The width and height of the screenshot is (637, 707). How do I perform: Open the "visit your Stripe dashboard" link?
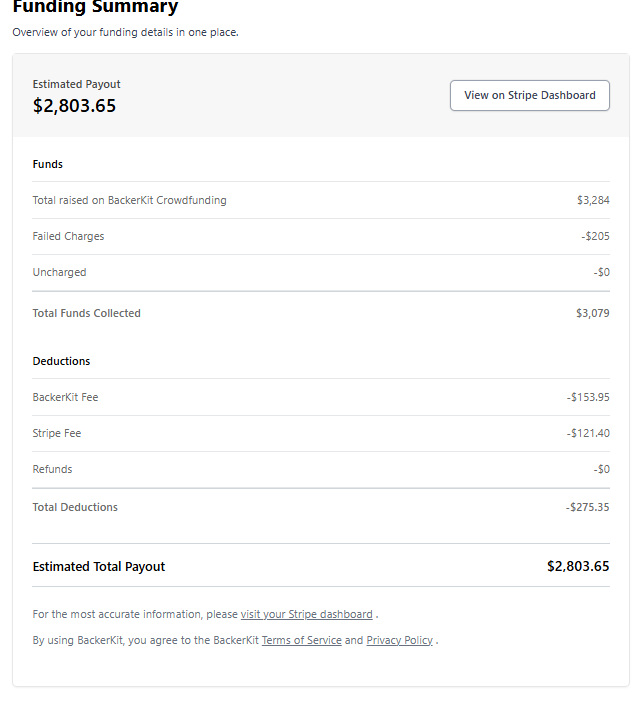tap(306, 614)
